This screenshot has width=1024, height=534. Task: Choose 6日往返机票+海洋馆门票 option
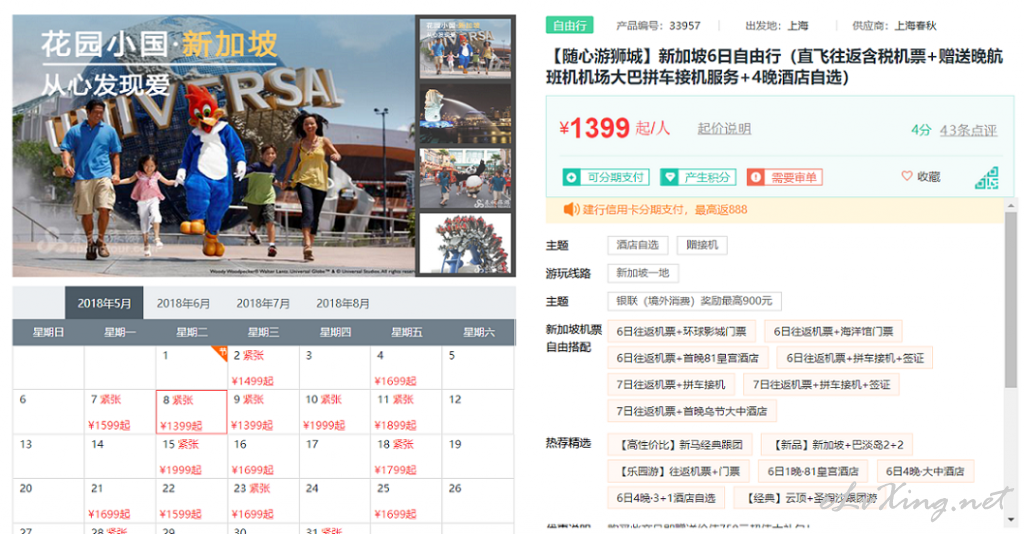833,332
